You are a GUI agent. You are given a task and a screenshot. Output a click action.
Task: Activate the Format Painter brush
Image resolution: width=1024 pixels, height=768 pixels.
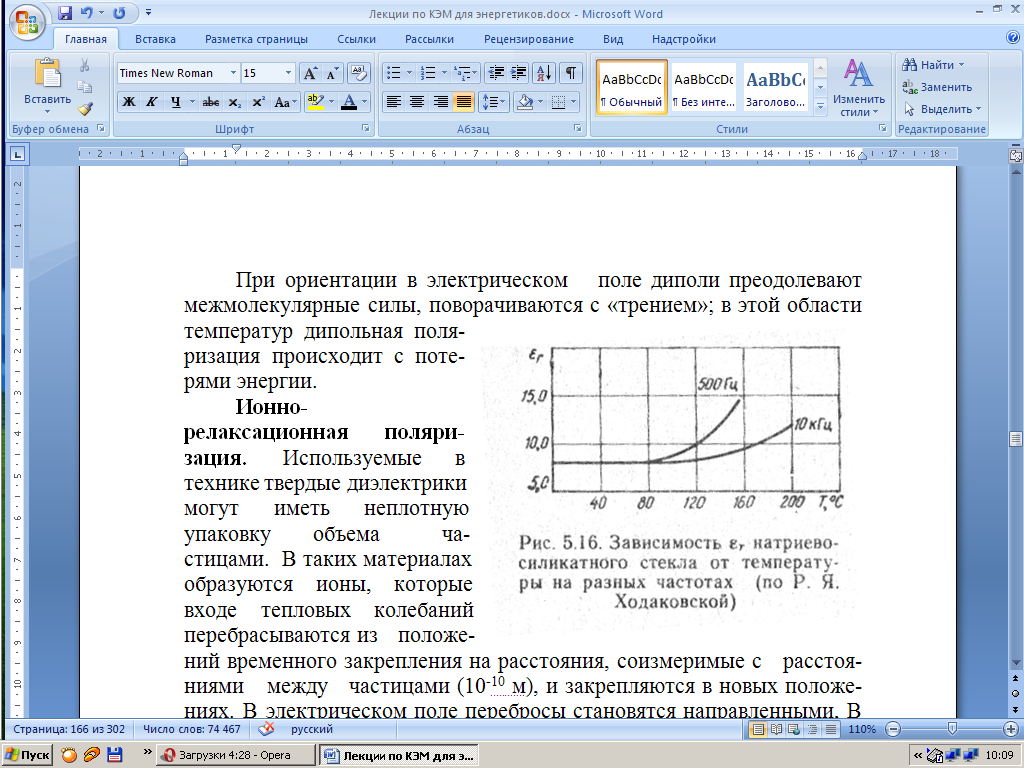click(84, 109)
